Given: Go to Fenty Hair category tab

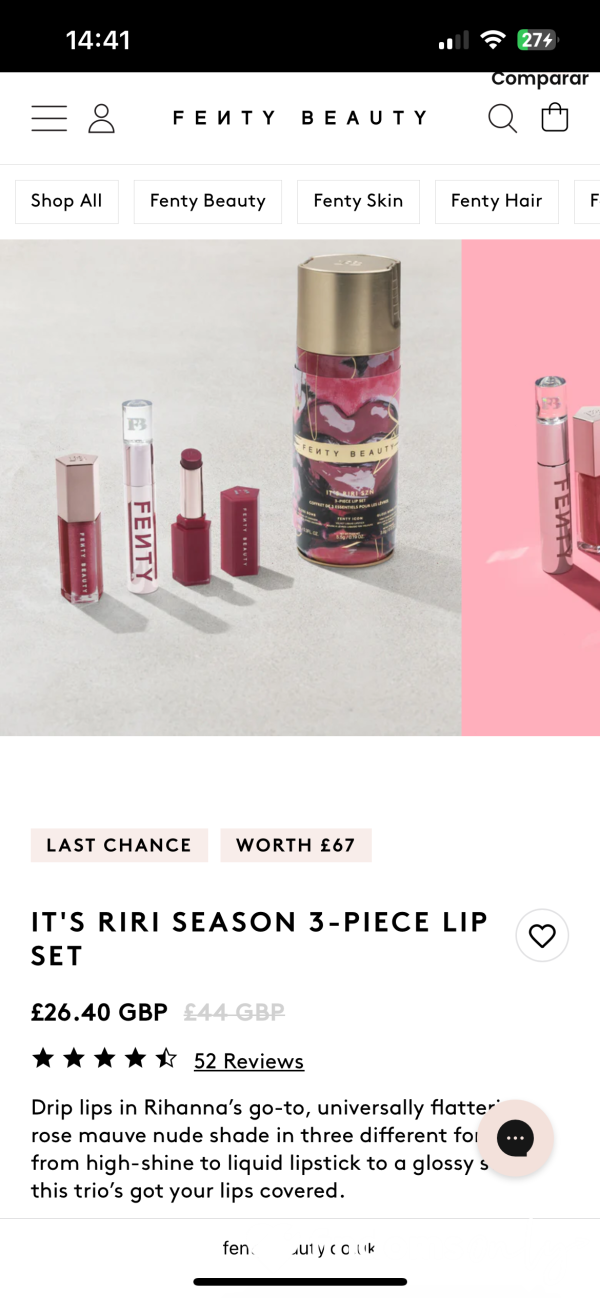Looking at the screenshot, I should click(x=496, y=201).
